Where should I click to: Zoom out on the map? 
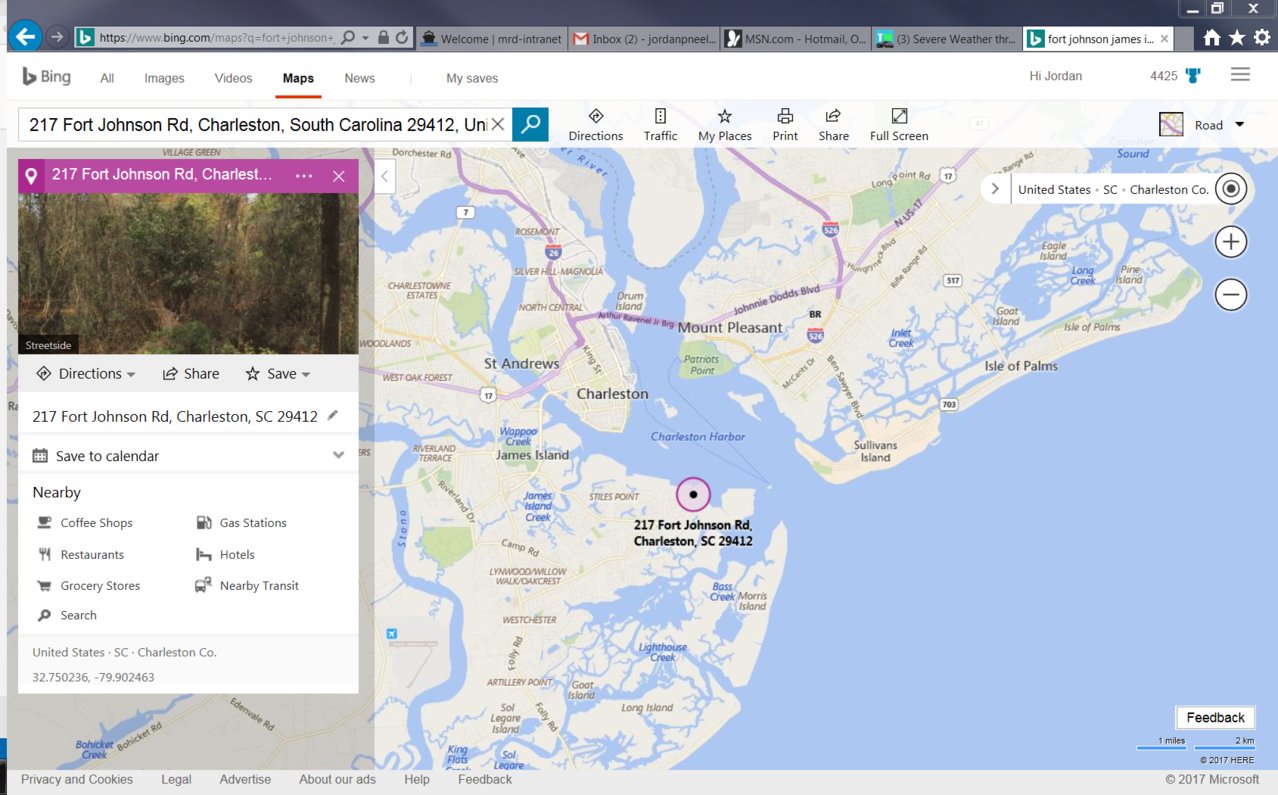pyautogui.click(x=1231, y=295)
